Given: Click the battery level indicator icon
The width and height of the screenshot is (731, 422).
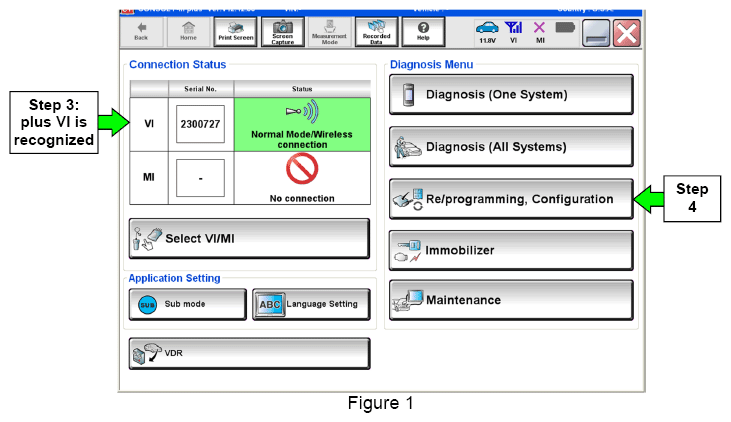Looking at the screenshot, I should [565, 28].
